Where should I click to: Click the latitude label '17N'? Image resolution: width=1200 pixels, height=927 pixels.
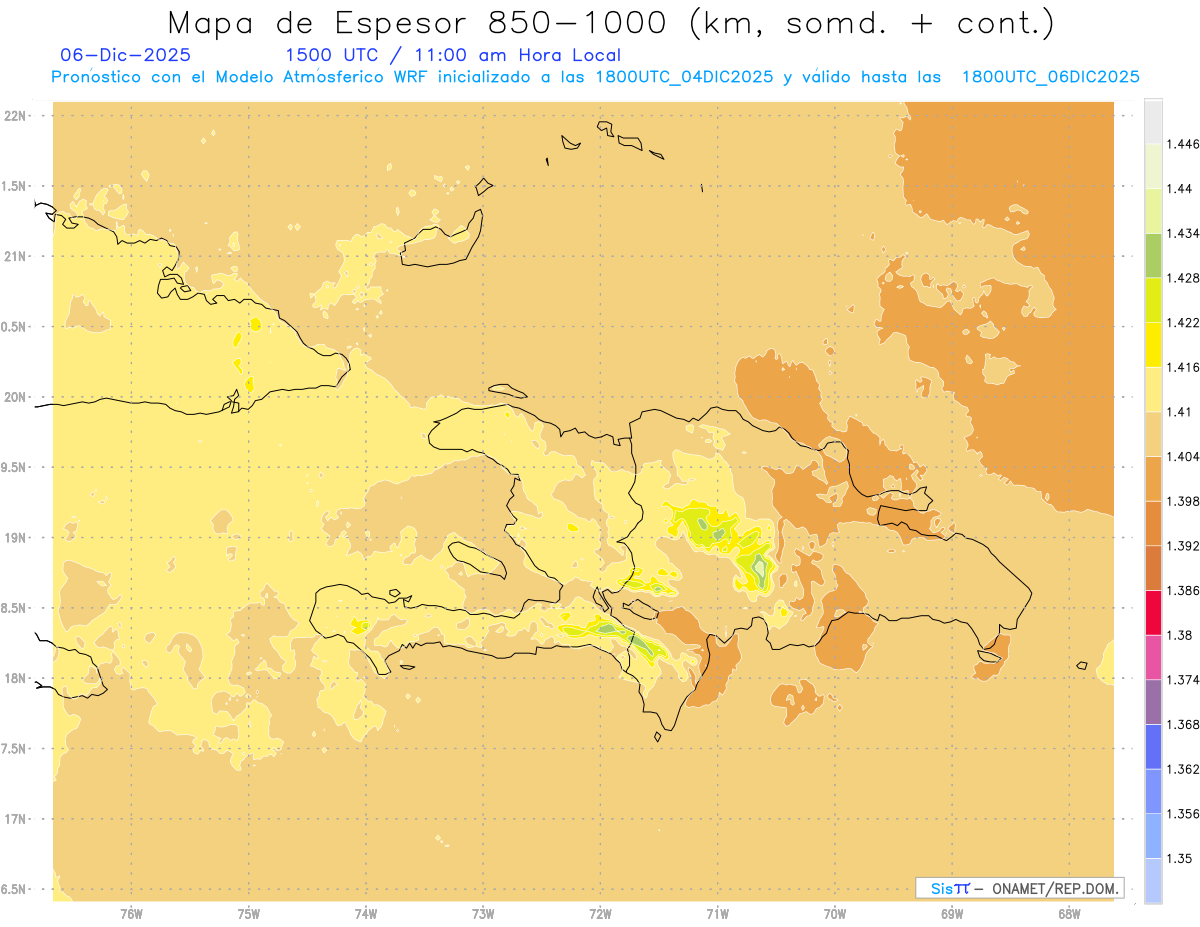(15, 819)
